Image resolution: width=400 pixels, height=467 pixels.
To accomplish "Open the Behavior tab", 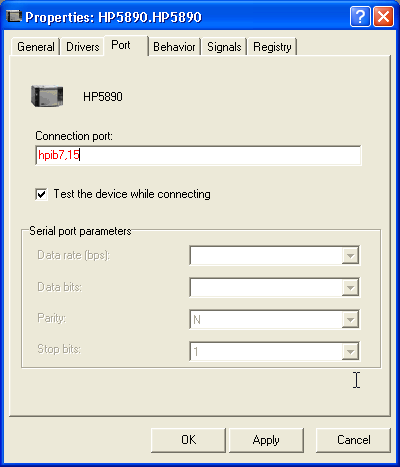I will (174, 47).
